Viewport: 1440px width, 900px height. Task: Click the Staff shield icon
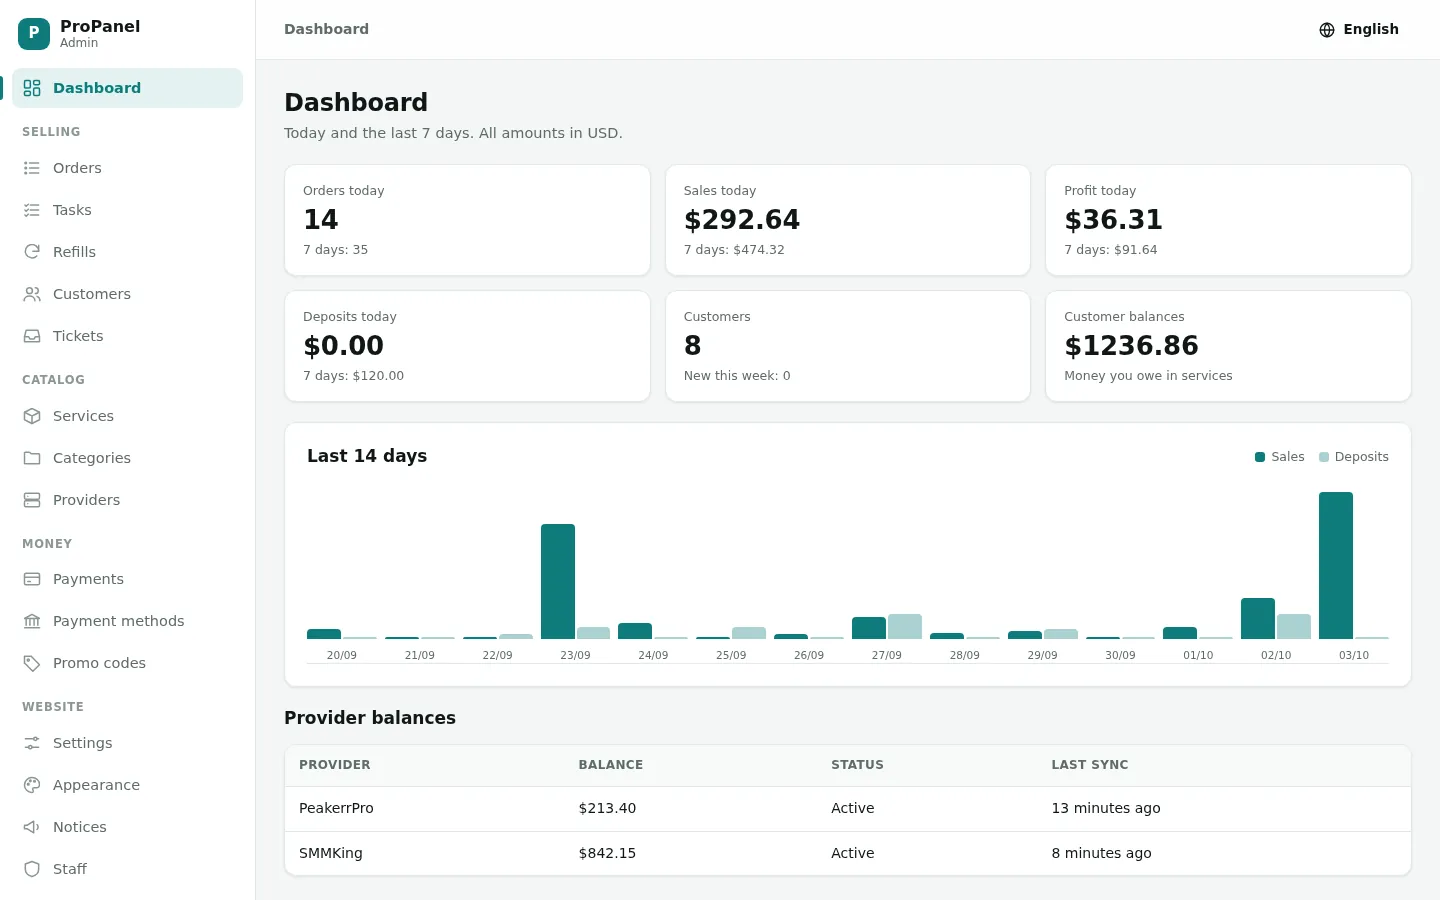coord(32,869)
